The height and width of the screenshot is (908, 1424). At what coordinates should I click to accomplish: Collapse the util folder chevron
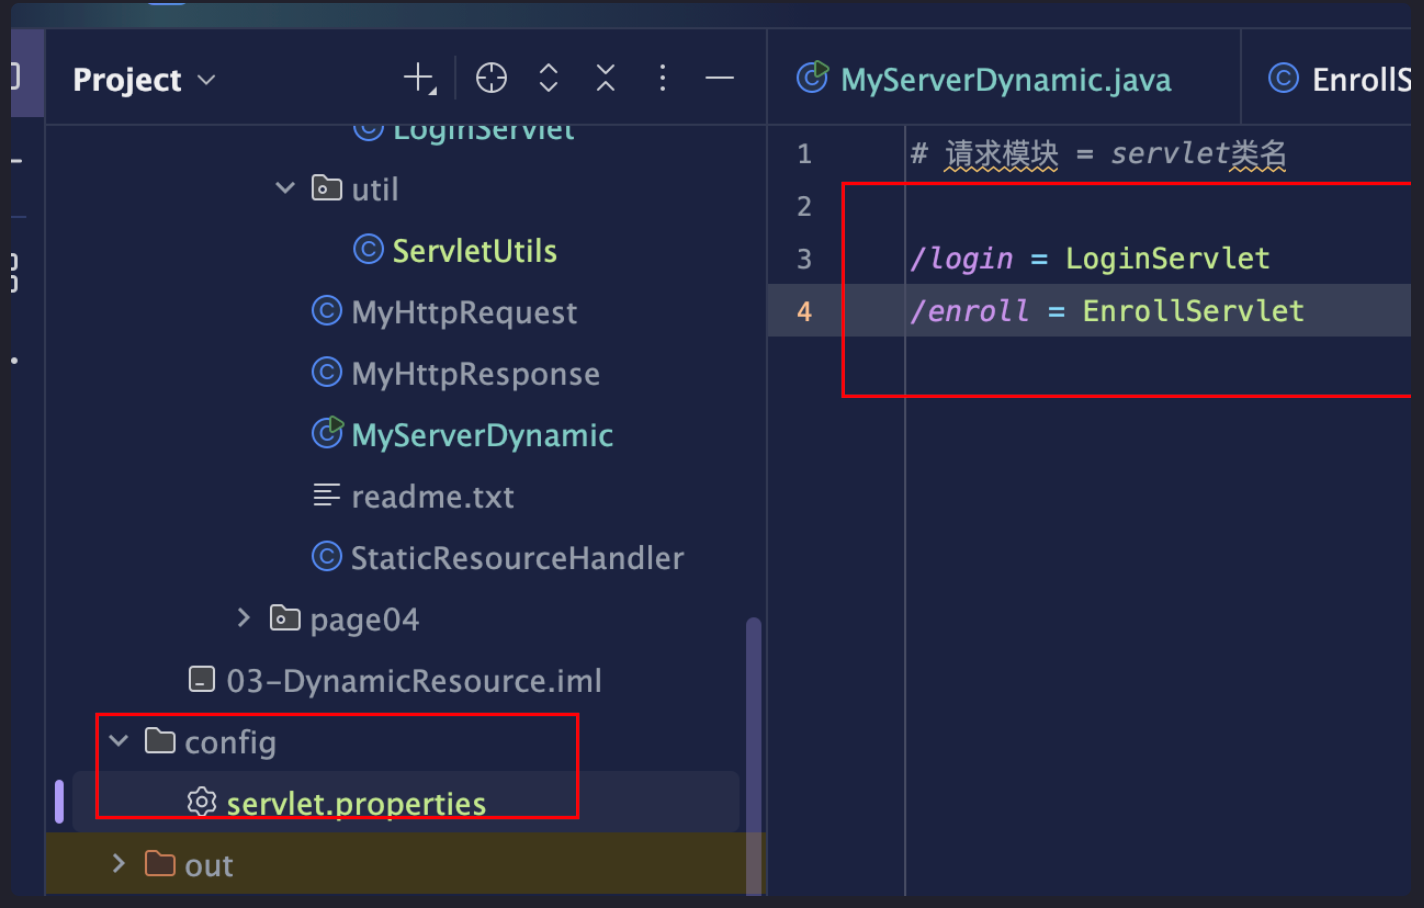pos(285,188)
